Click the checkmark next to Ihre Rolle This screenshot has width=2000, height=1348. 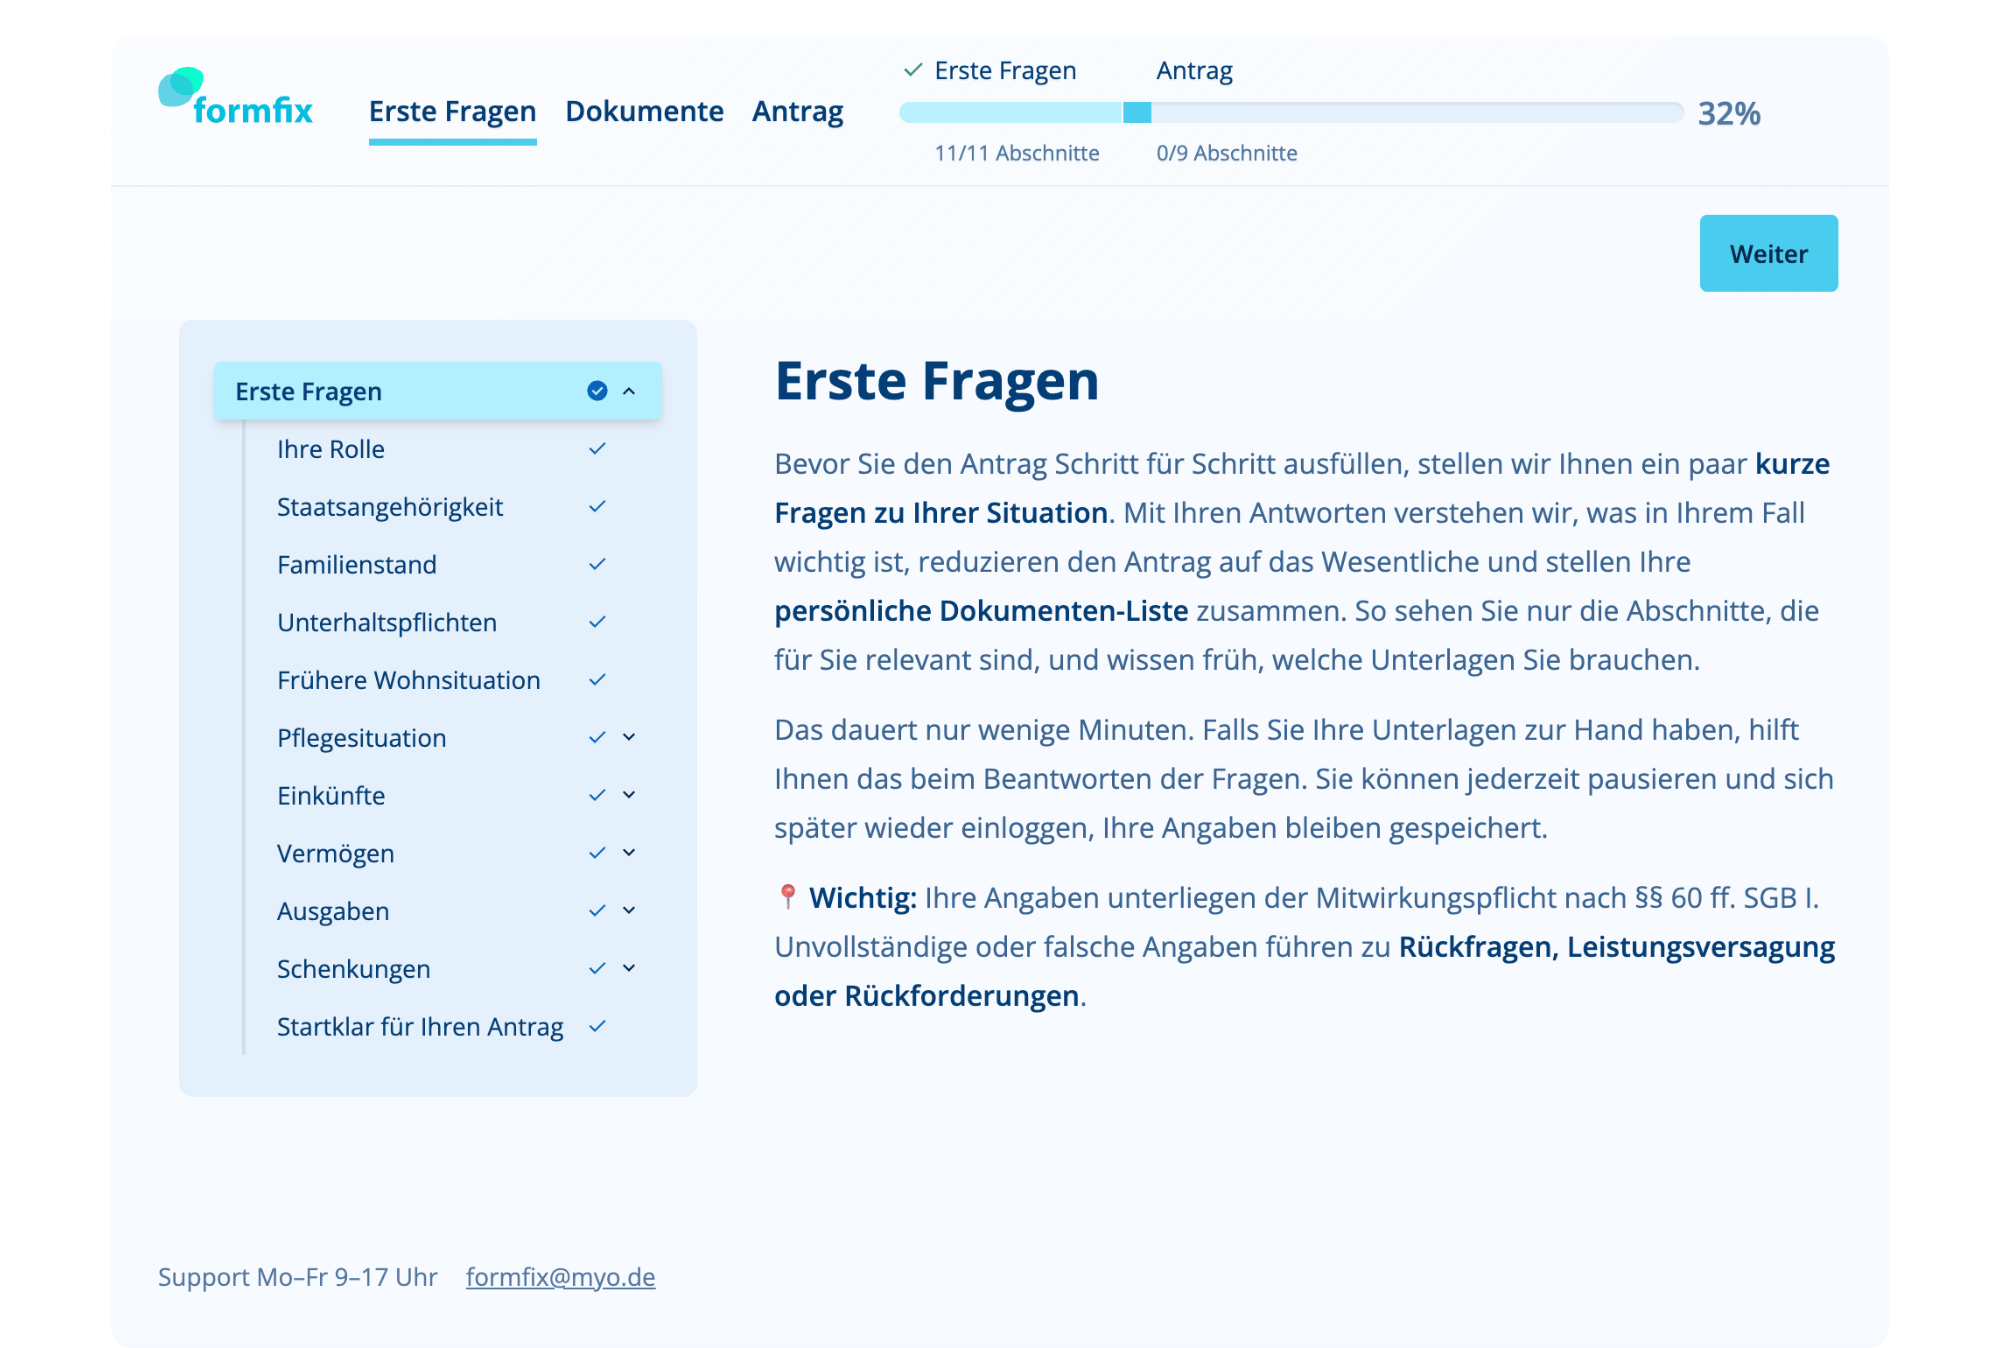click(597, 449)
